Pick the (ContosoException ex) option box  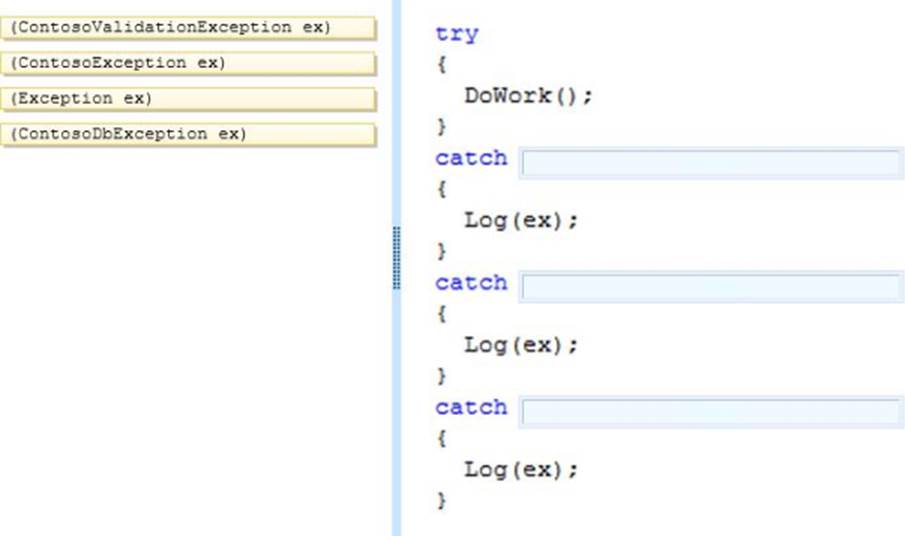(x=188, y=63)
